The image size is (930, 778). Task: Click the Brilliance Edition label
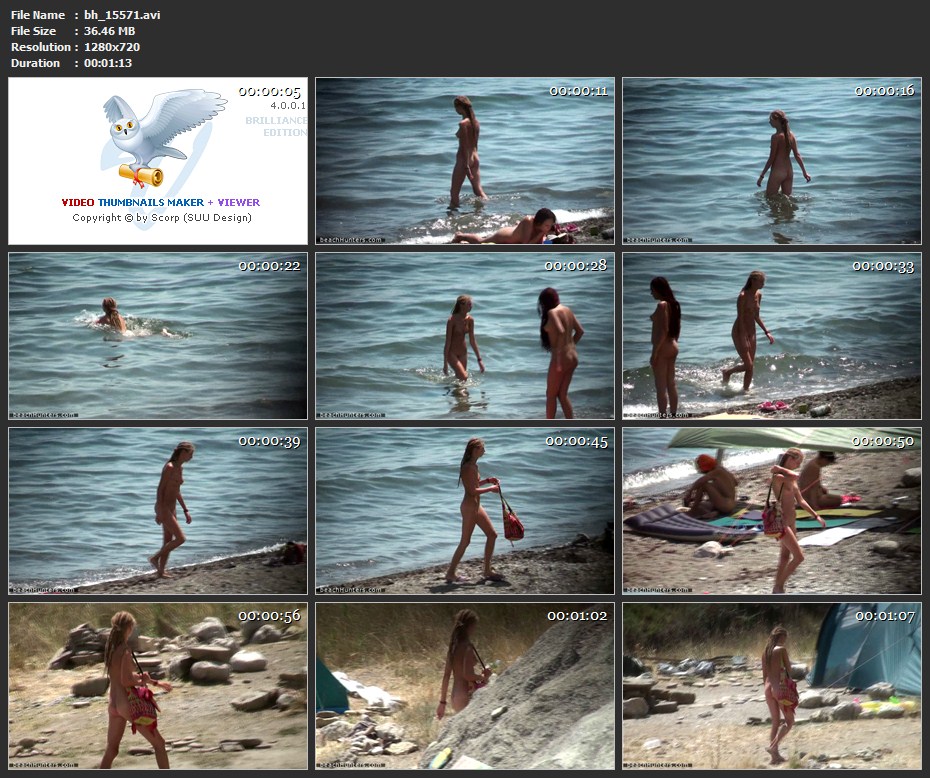point(276,126)
